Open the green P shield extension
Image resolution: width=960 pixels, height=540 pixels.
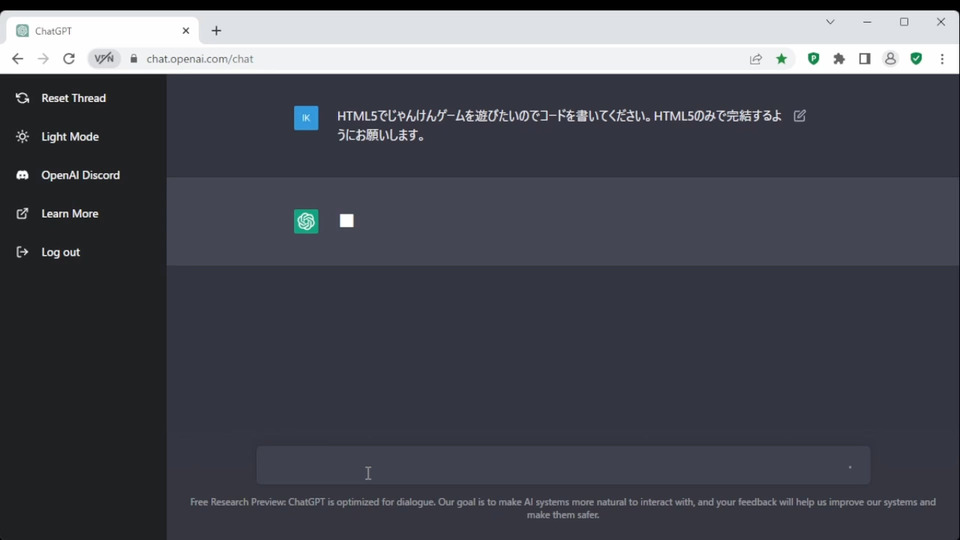click(x=813, y=59)
